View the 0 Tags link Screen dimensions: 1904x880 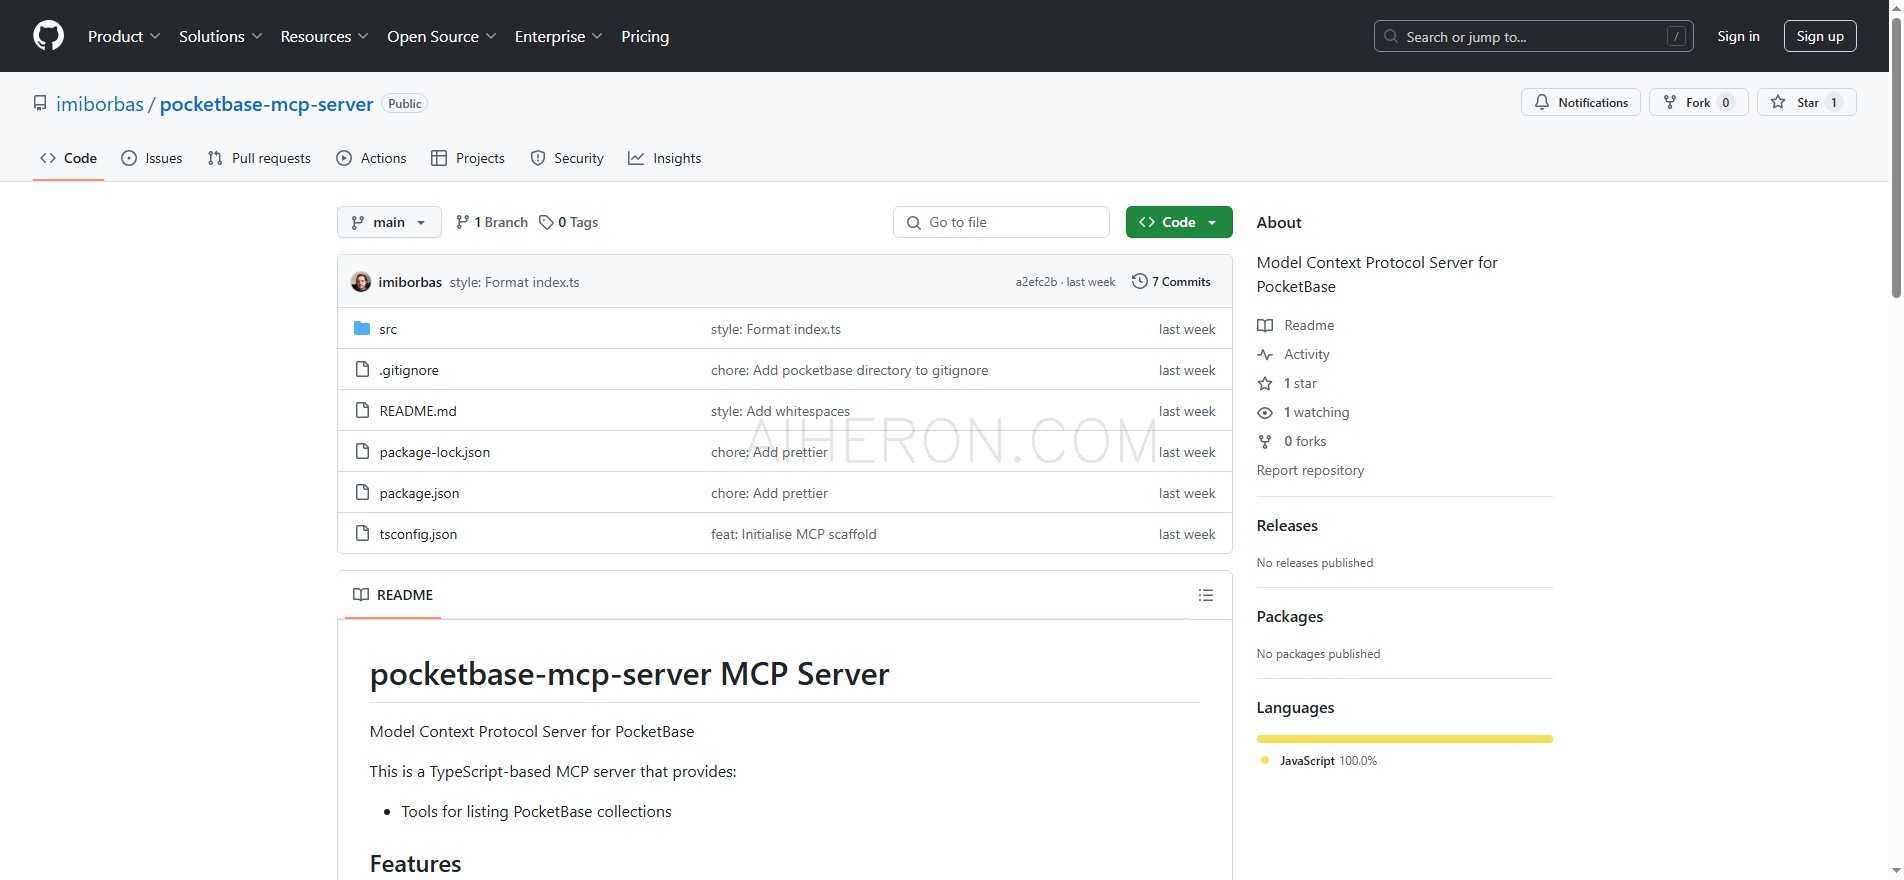click(568, 222)
